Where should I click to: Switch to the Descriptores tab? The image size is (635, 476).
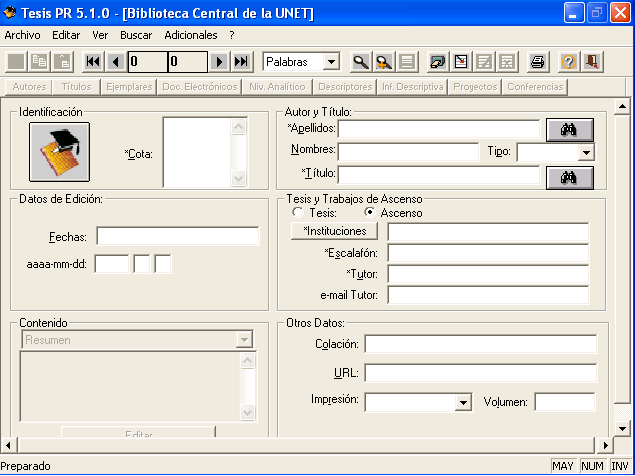pos(345,87)
